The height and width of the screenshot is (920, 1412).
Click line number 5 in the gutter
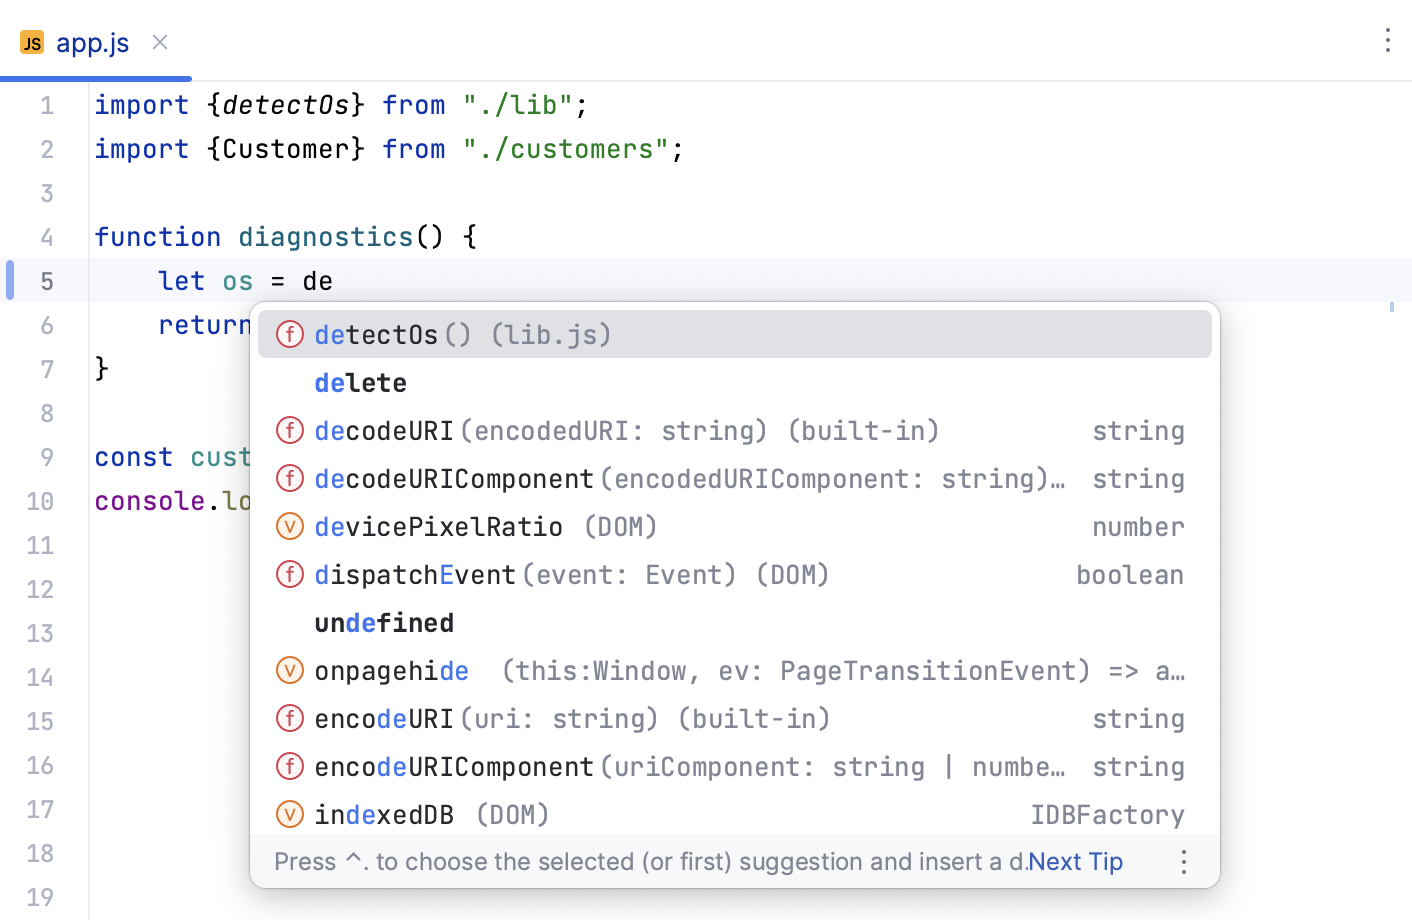click(x=46, y=280)
